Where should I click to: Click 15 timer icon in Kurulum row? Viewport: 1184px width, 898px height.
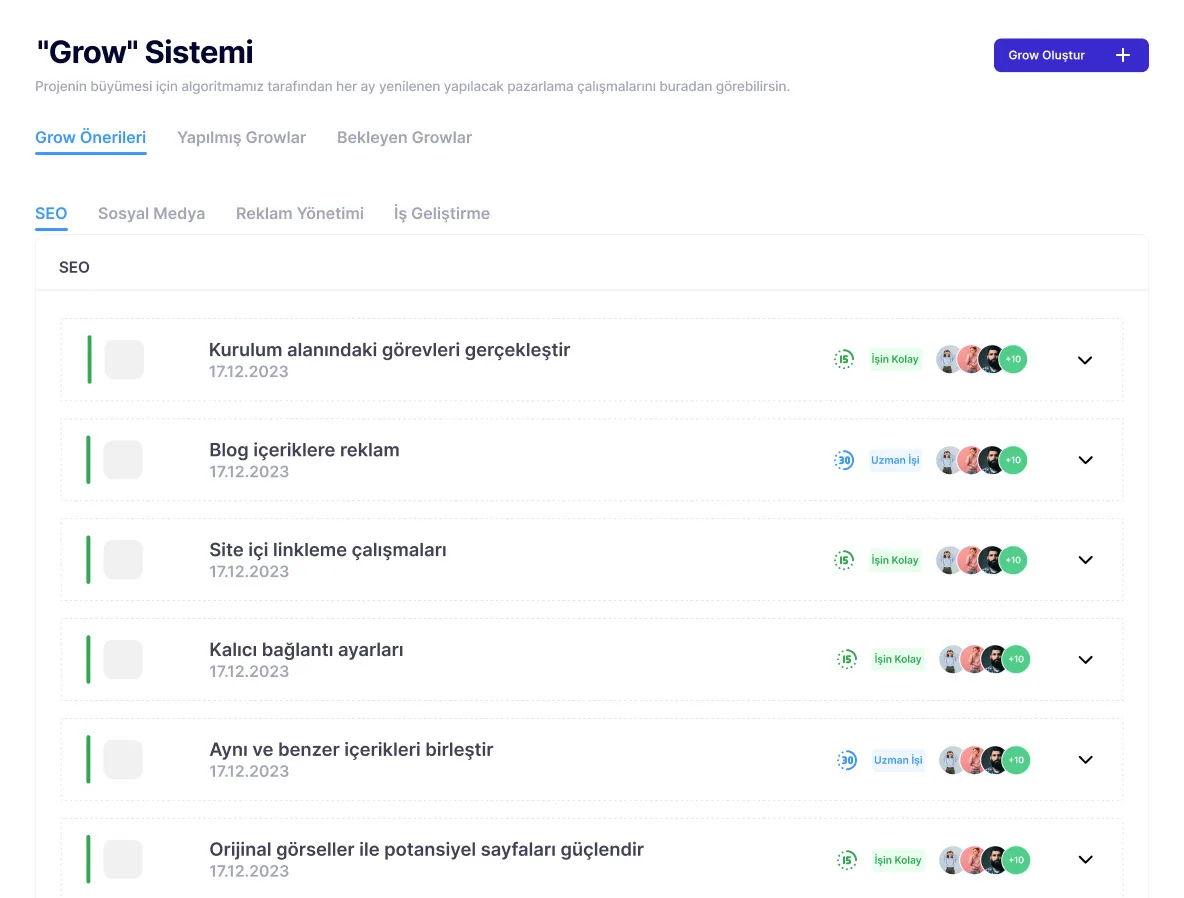pos(843,360)
